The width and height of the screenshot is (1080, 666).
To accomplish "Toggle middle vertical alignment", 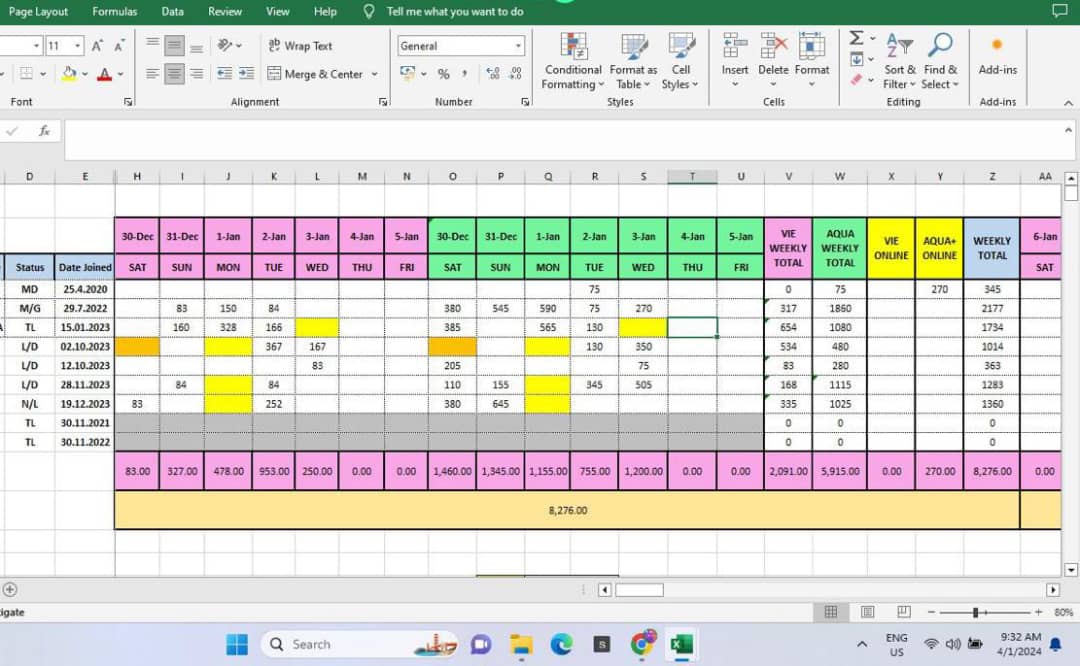I will coord(174,45).
